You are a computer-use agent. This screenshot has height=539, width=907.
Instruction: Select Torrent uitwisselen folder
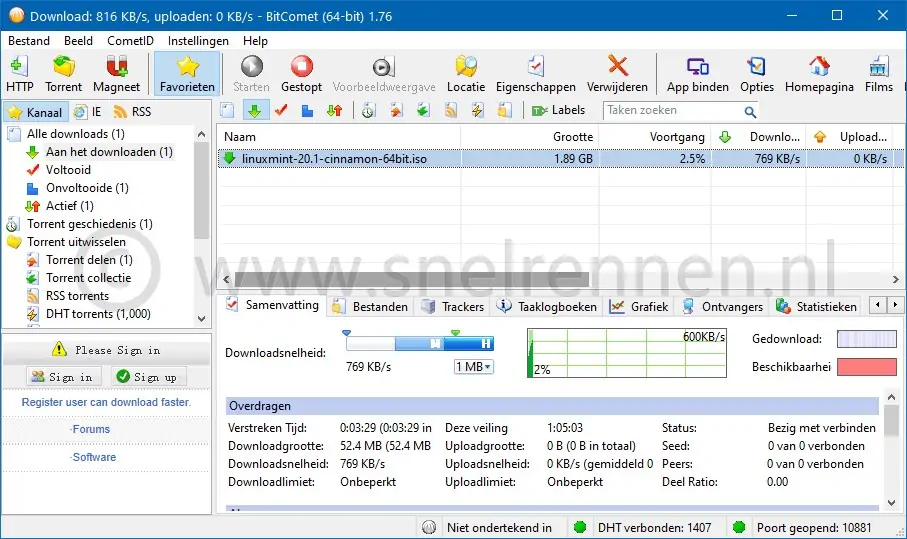[x=76, y=241]
